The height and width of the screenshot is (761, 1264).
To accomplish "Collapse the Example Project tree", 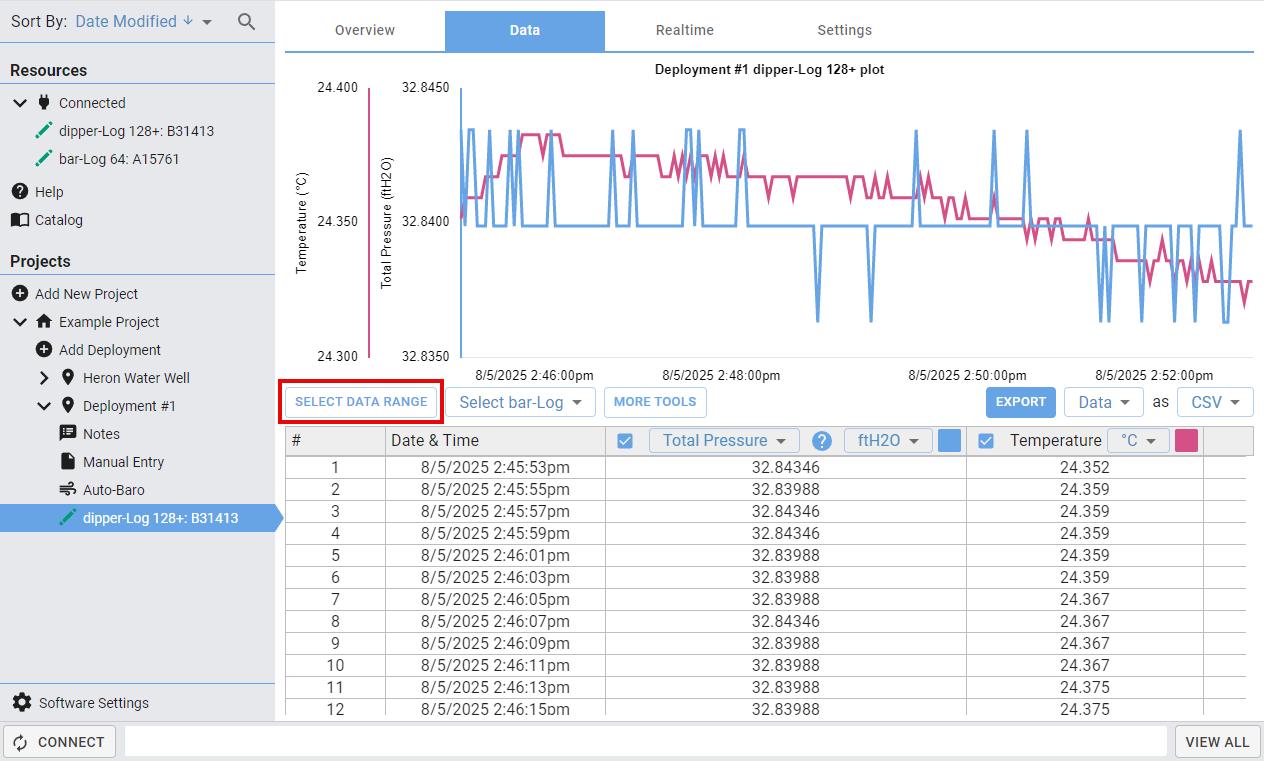I will 20,321.
